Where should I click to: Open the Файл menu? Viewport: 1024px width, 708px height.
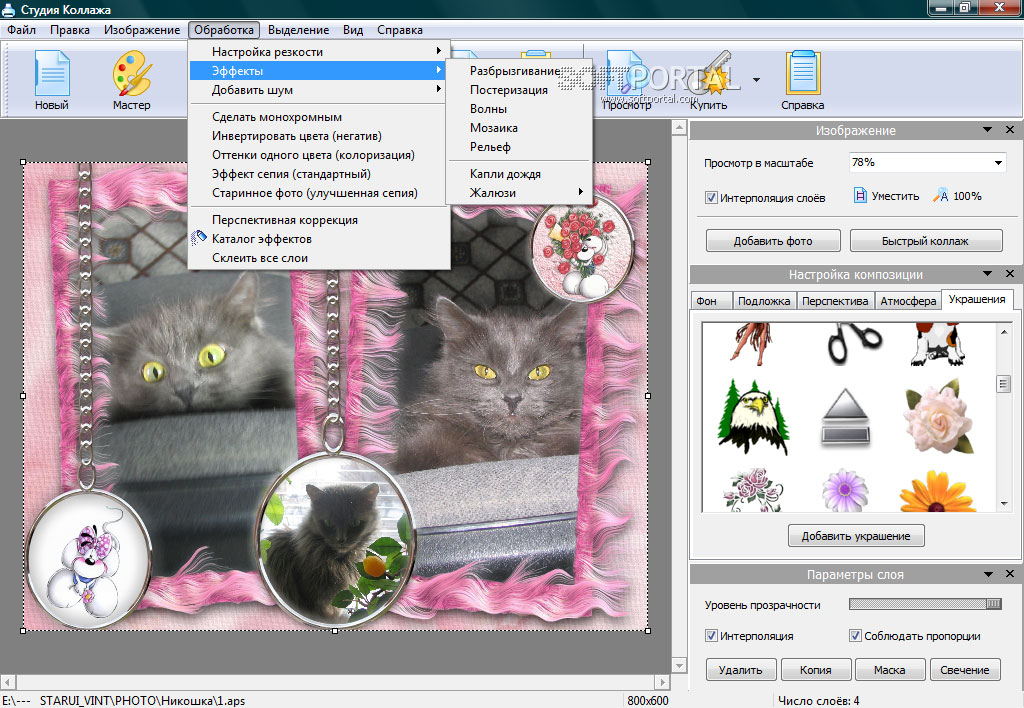[22, 29]
